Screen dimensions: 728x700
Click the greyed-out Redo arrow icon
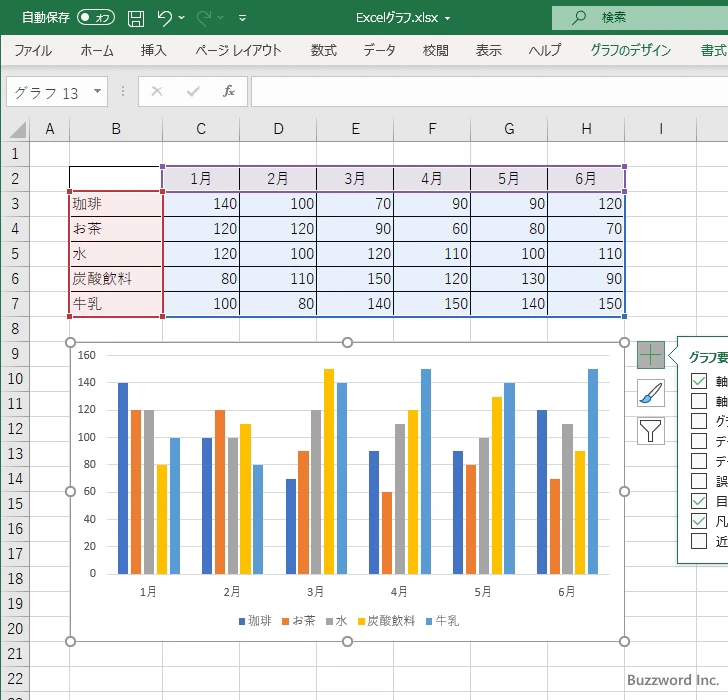coord(204,18)
